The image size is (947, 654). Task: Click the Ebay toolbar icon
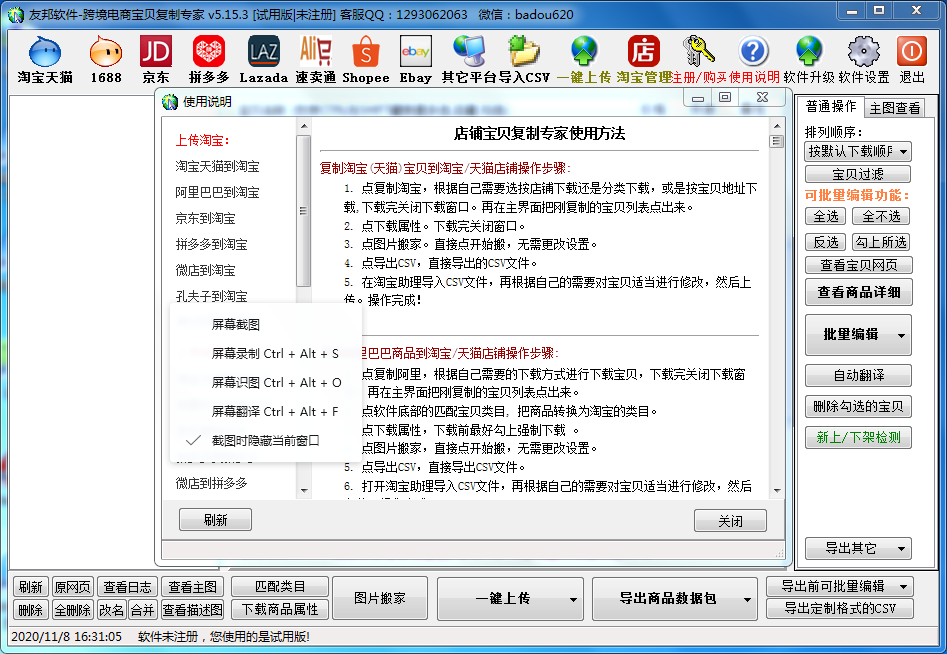coord(415,59)
